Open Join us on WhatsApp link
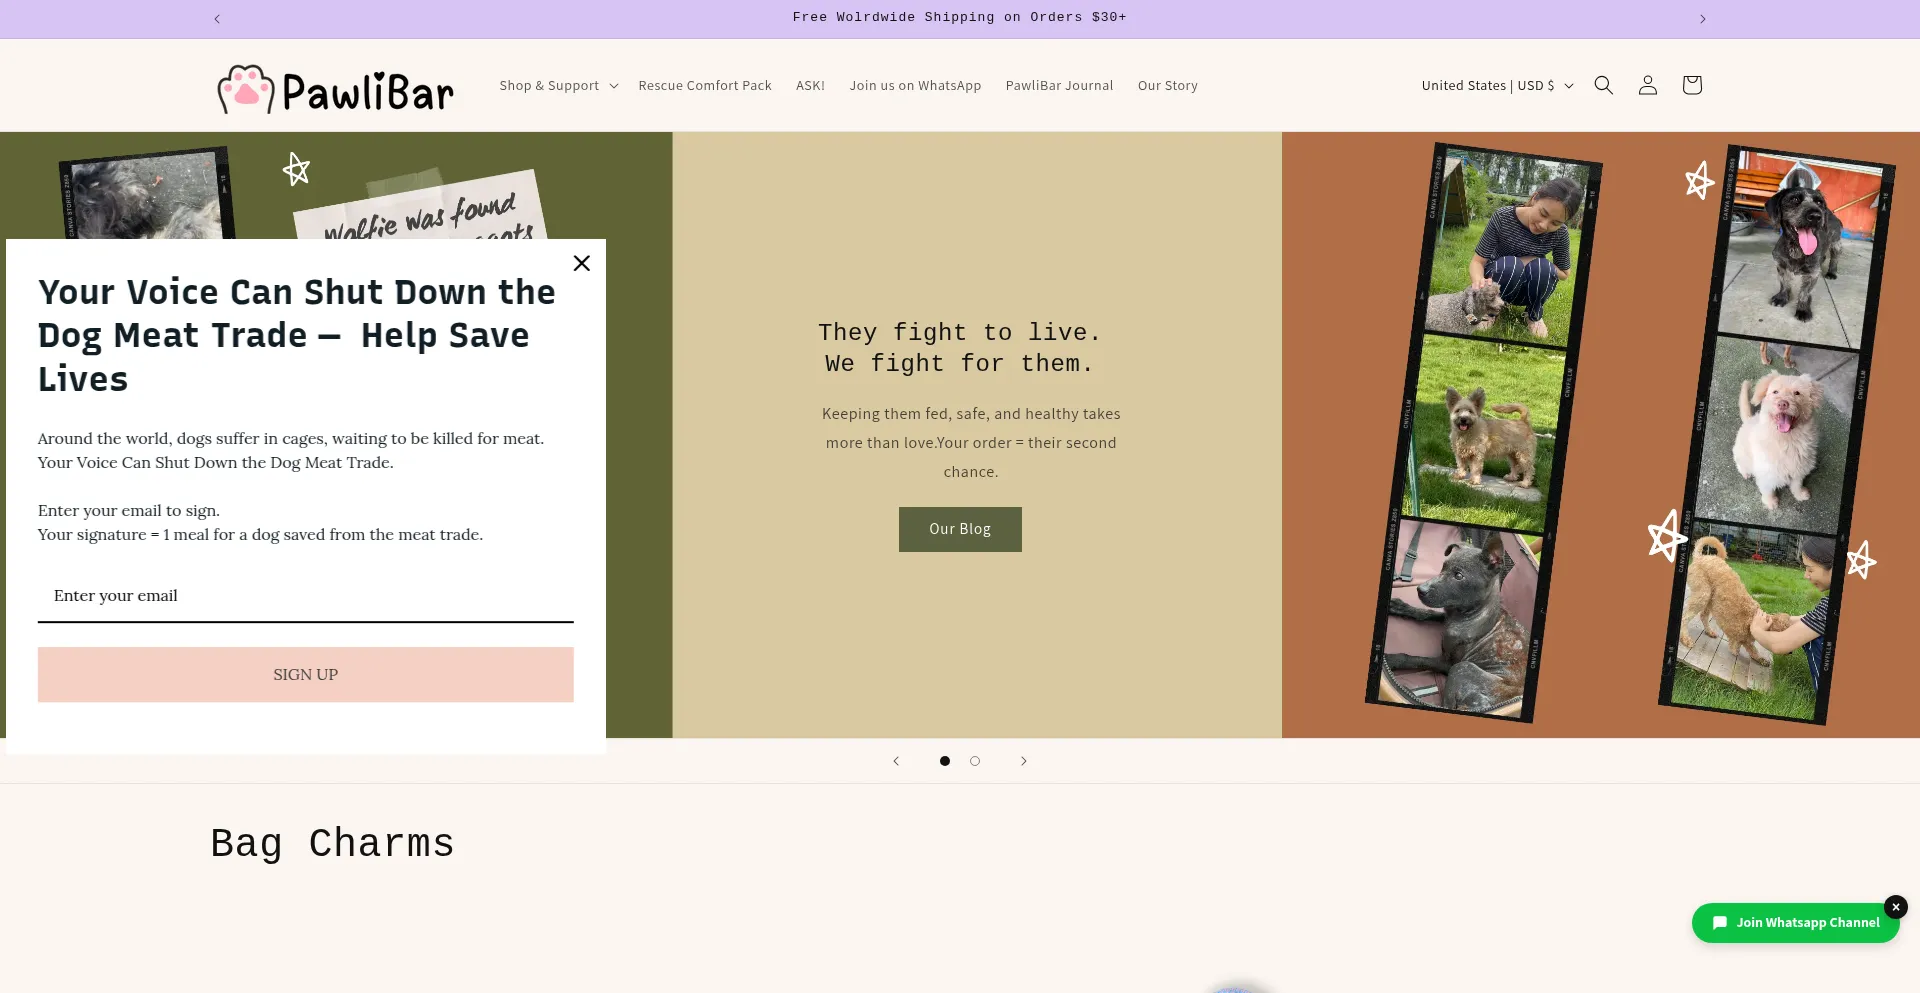1920x993 pixels. [915, 85]
